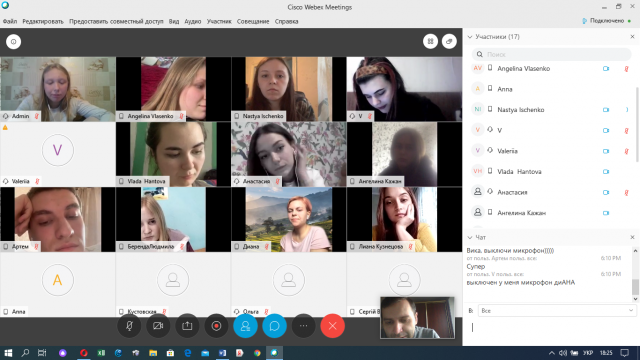Image resolution: width=640 pixels, height=360 pixels.
Task: Click Анастасия's muted mic in list
Action: click(626, 192)
